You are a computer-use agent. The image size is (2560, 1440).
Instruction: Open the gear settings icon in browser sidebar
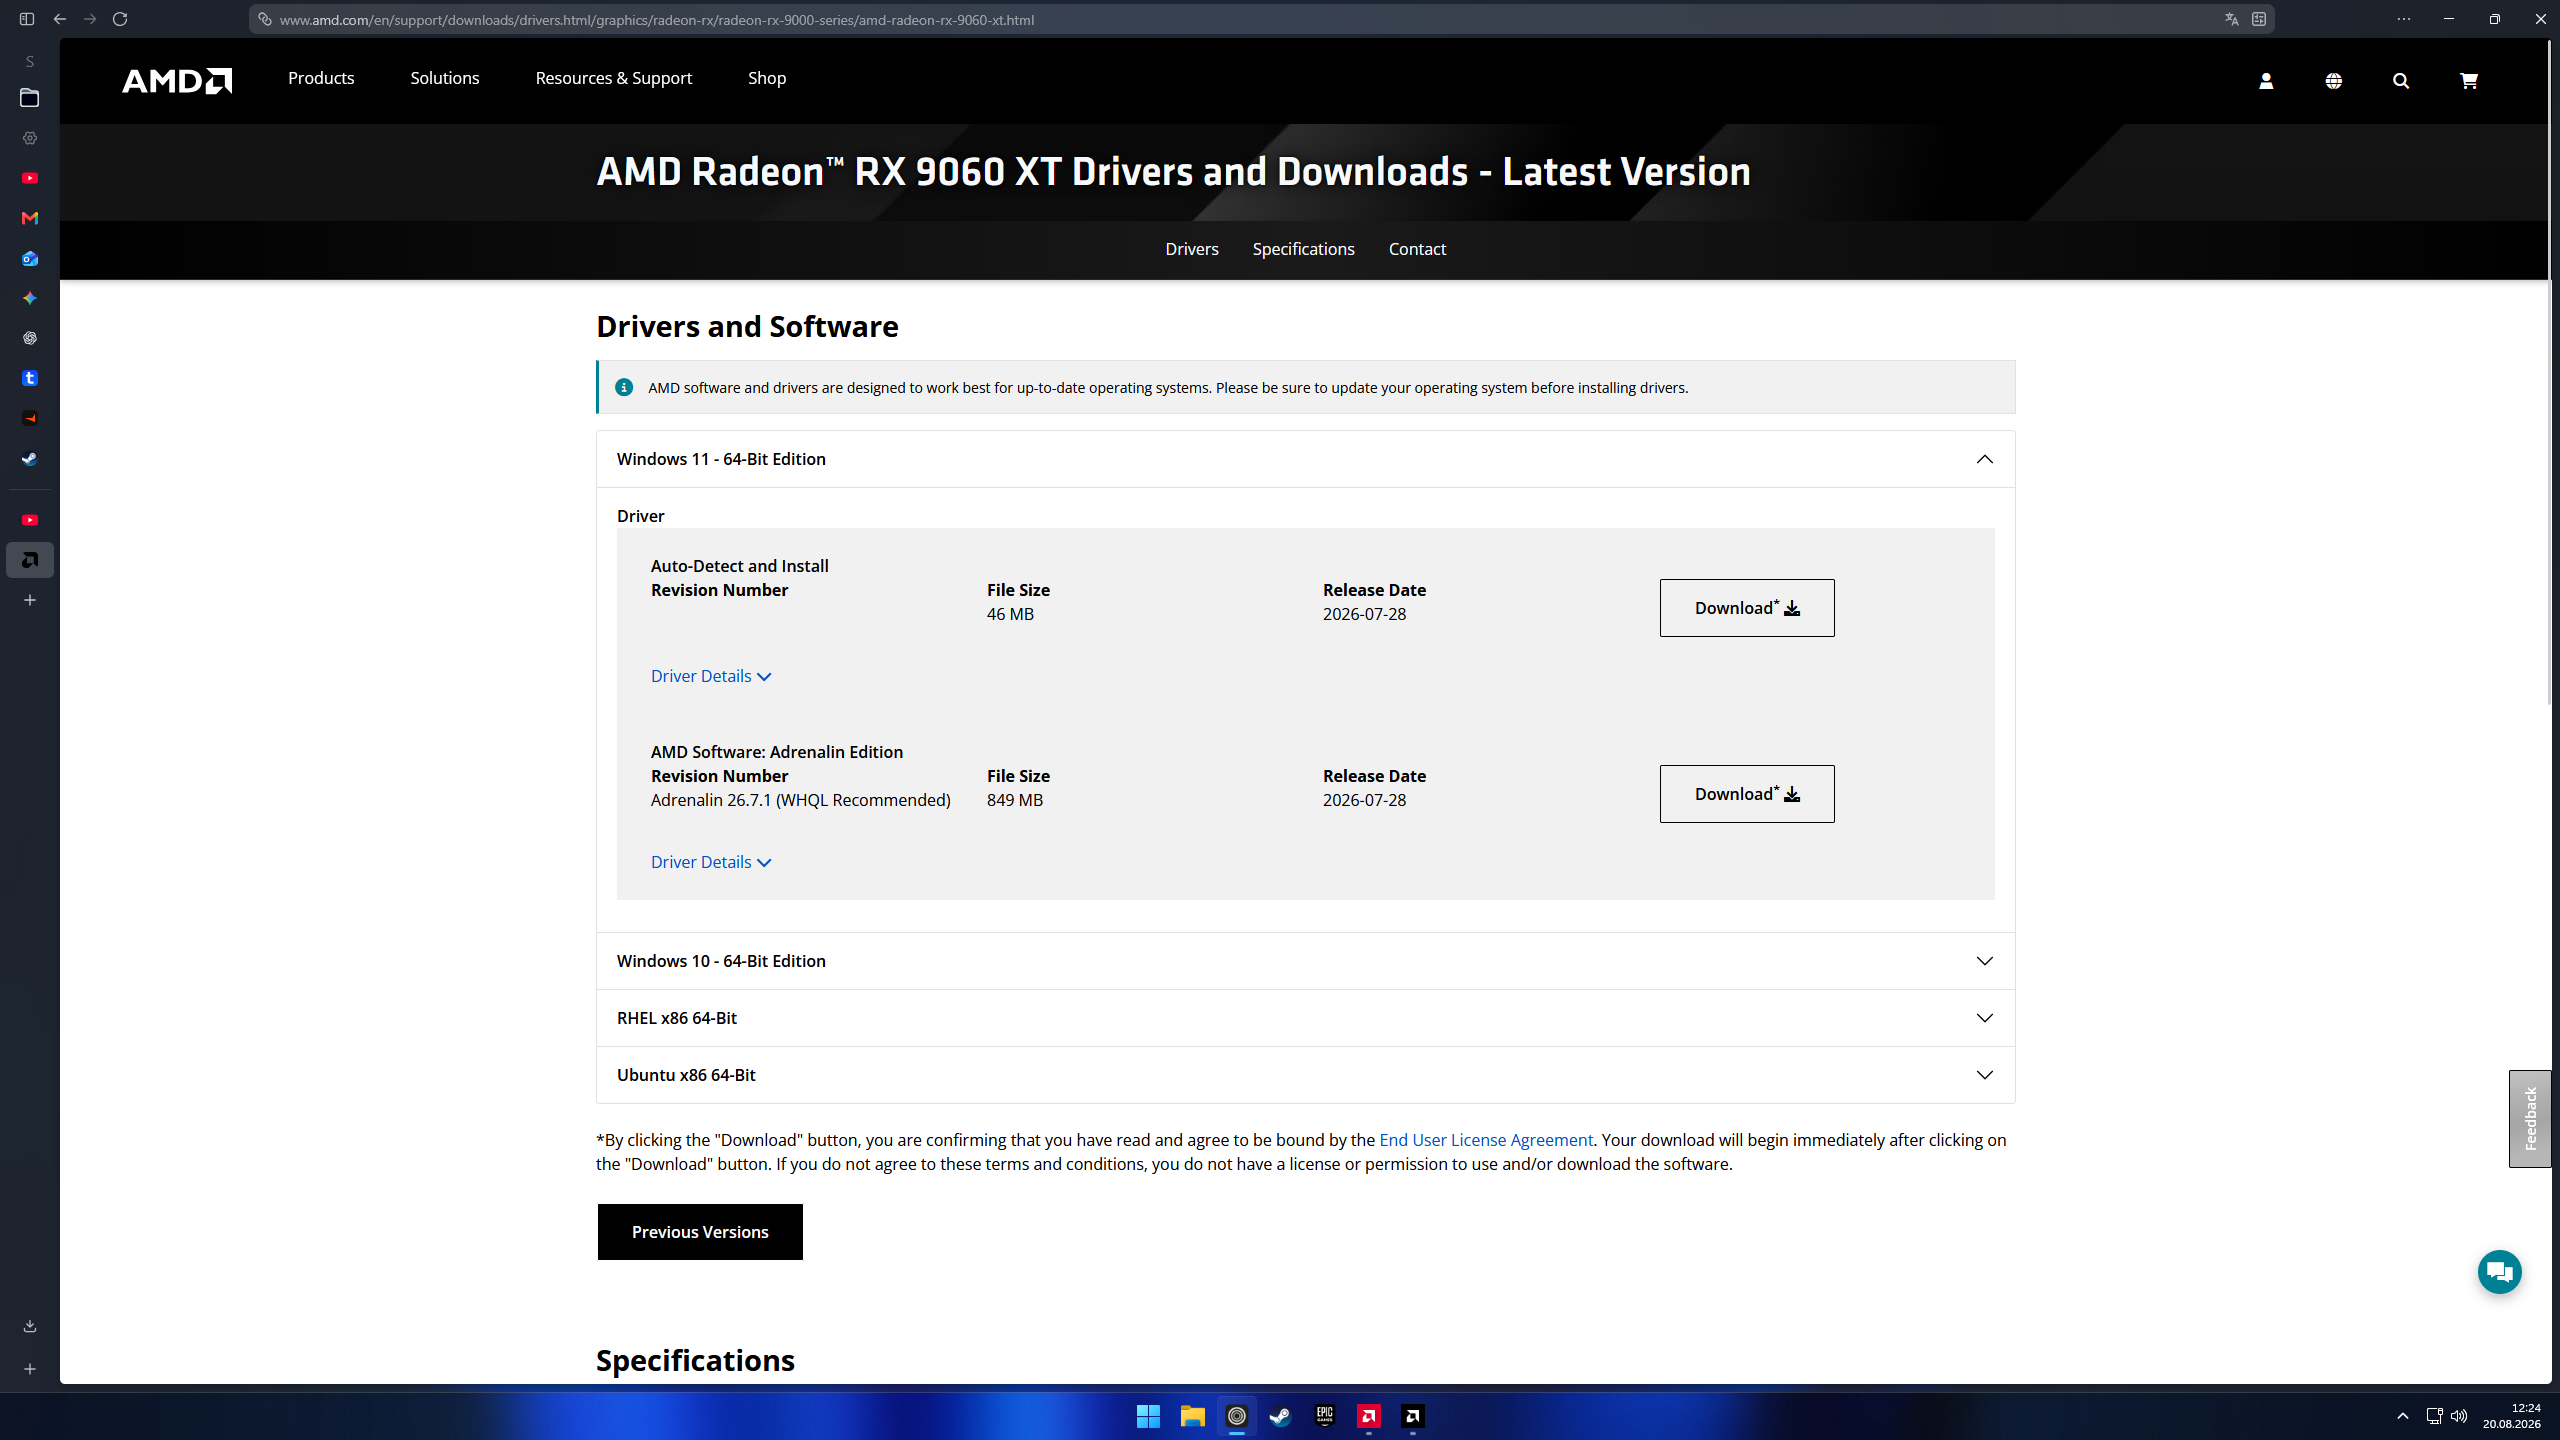pyautogui.click(x=30, y=138)
